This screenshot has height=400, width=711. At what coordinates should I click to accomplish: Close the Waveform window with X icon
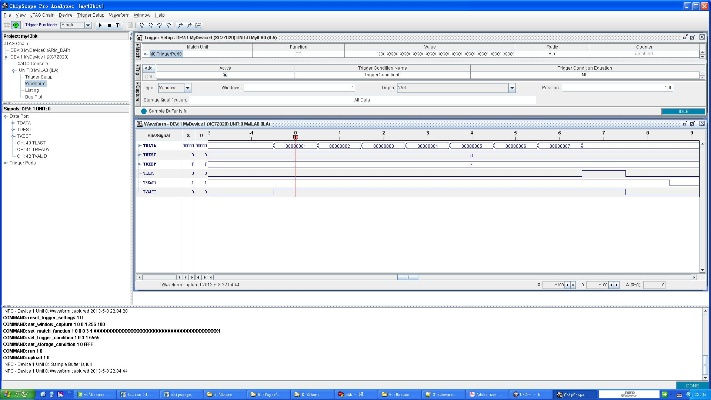(703, 123)
